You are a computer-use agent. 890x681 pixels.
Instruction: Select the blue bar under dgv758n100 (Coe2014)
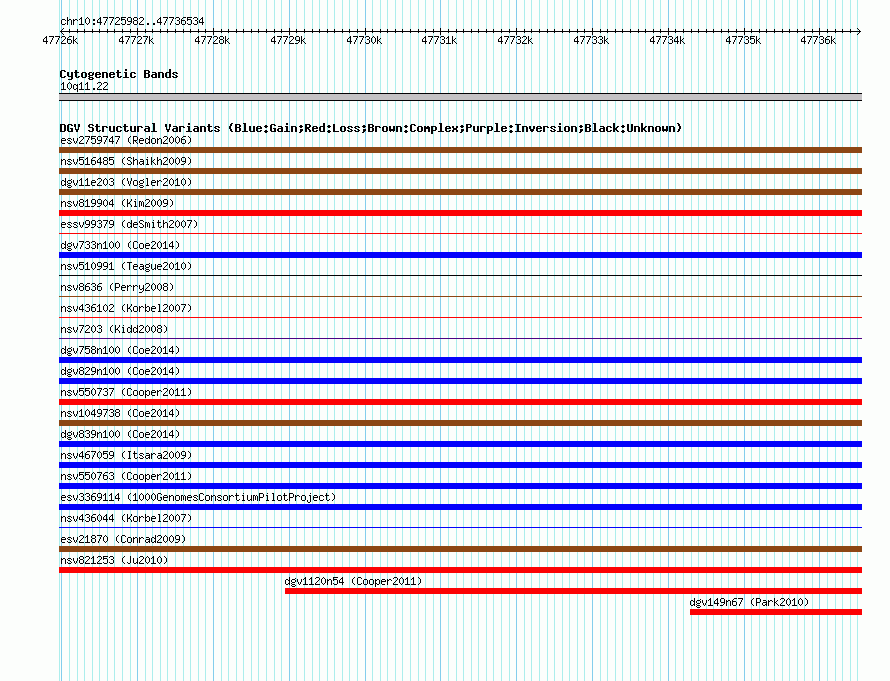[460, 360]
